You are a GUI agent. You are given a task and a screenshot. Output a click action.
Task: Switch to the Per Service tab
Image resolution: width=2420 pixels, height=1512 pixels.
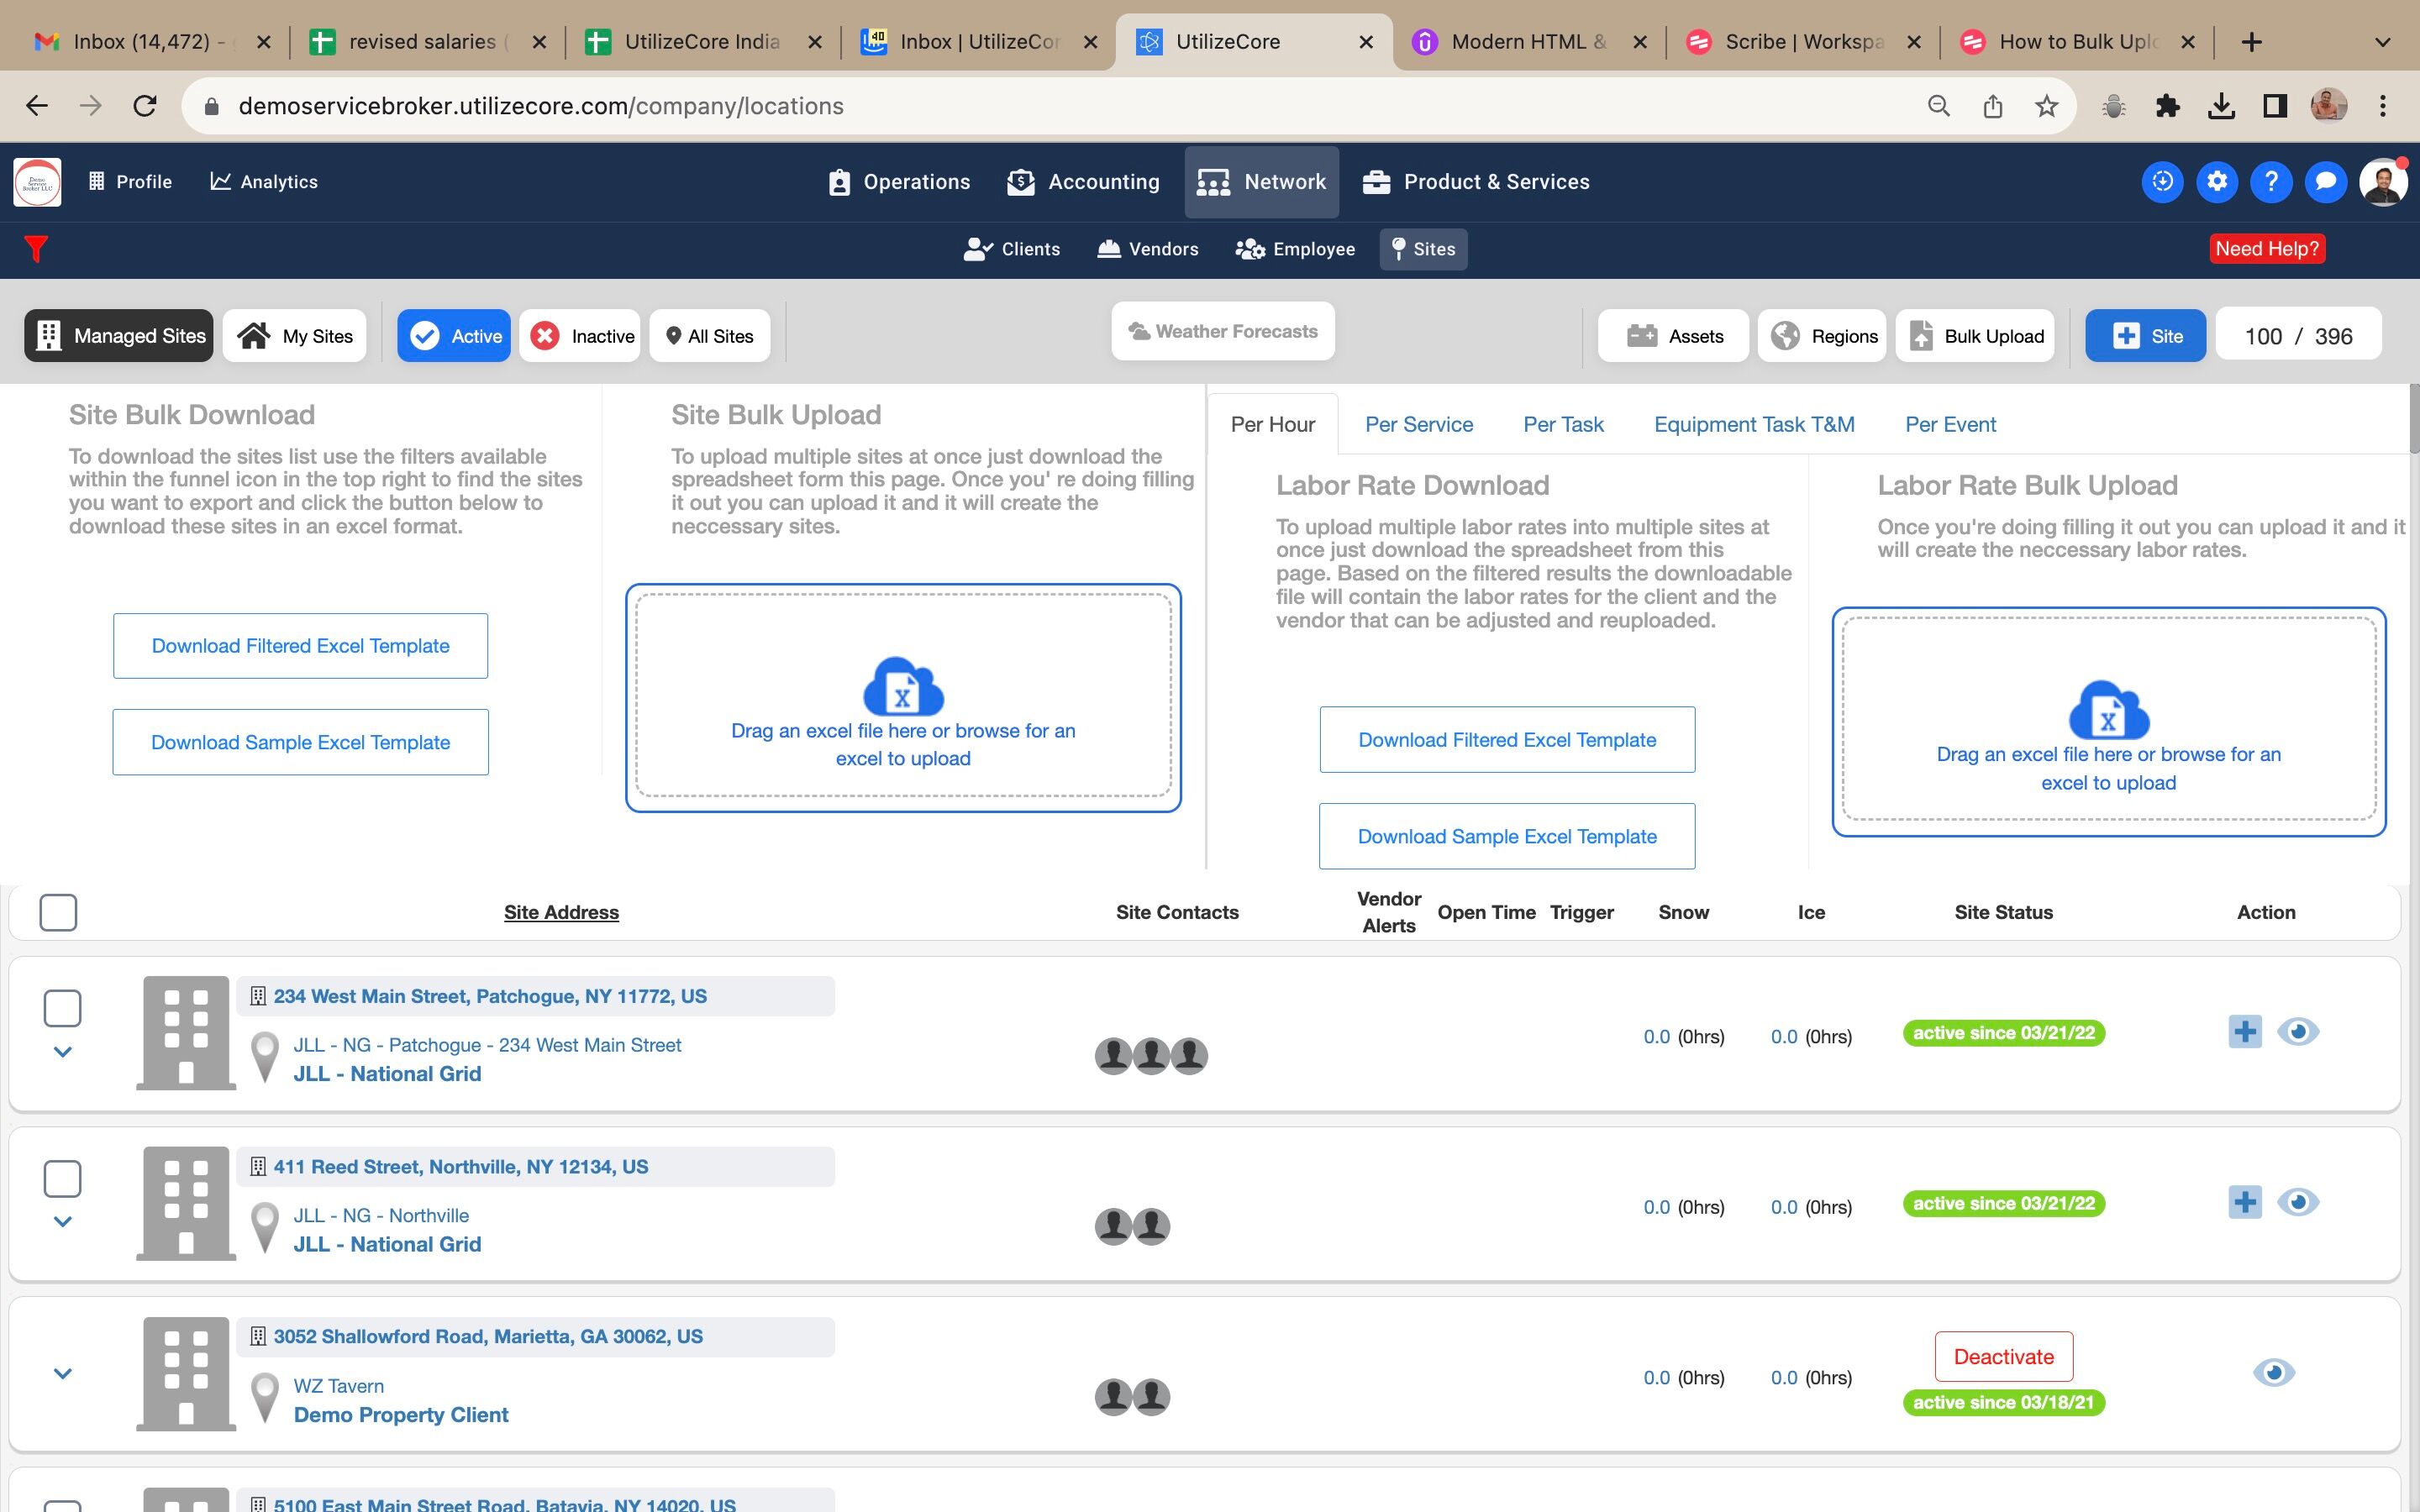point(1418,424)
